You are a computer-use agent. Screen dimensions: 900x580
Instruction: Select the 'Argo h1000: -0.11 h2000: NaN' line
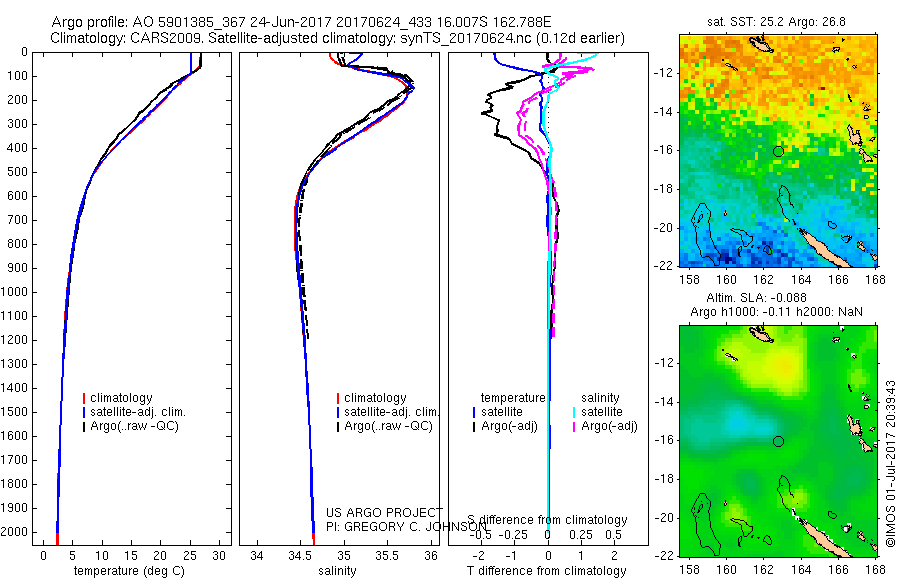pos(776,311)
